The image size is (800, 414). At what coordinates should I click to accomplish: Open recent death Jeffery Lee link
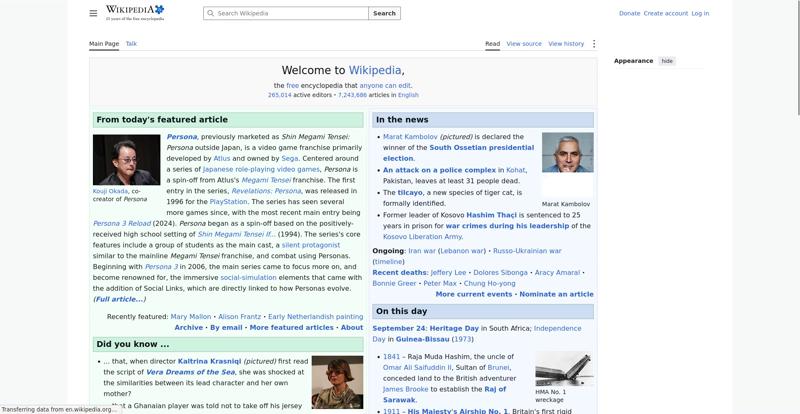click(448, 273)
